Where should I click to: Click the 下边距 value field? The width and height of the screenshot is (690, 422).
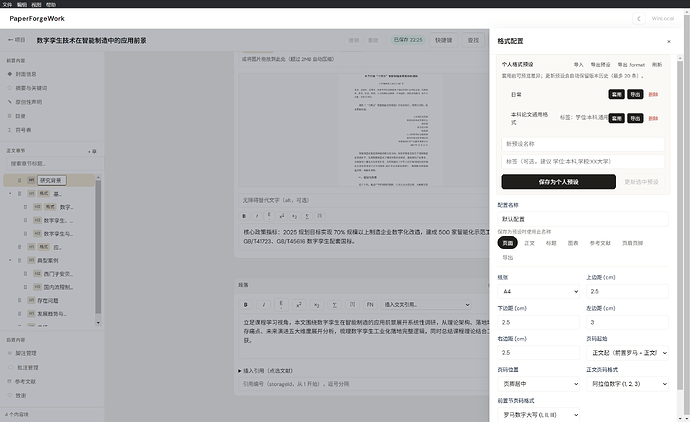click(539, 322)
